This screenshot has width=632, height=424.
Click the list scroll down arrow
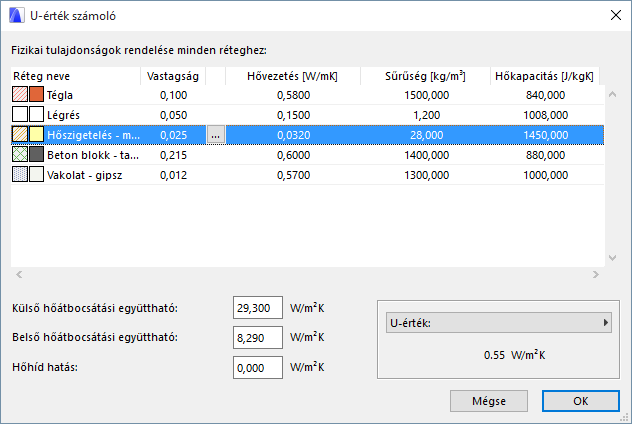(612, 258)
